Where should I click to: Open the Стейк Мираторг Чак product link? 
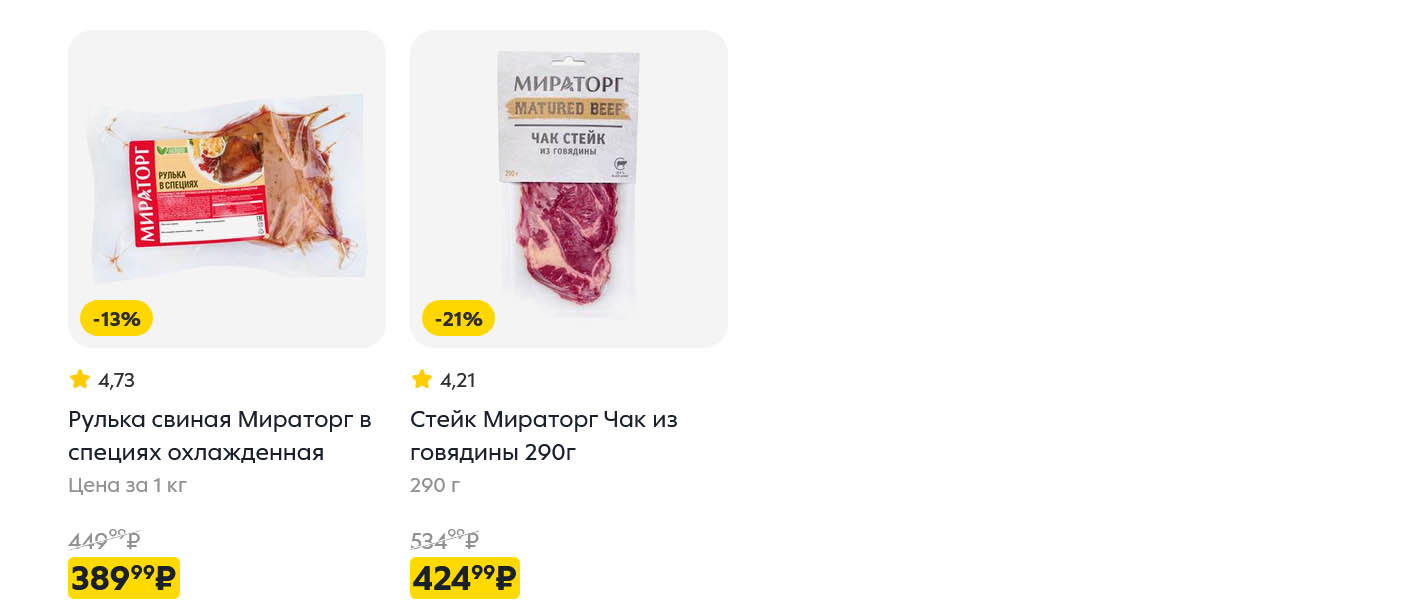tap(544, 436)
